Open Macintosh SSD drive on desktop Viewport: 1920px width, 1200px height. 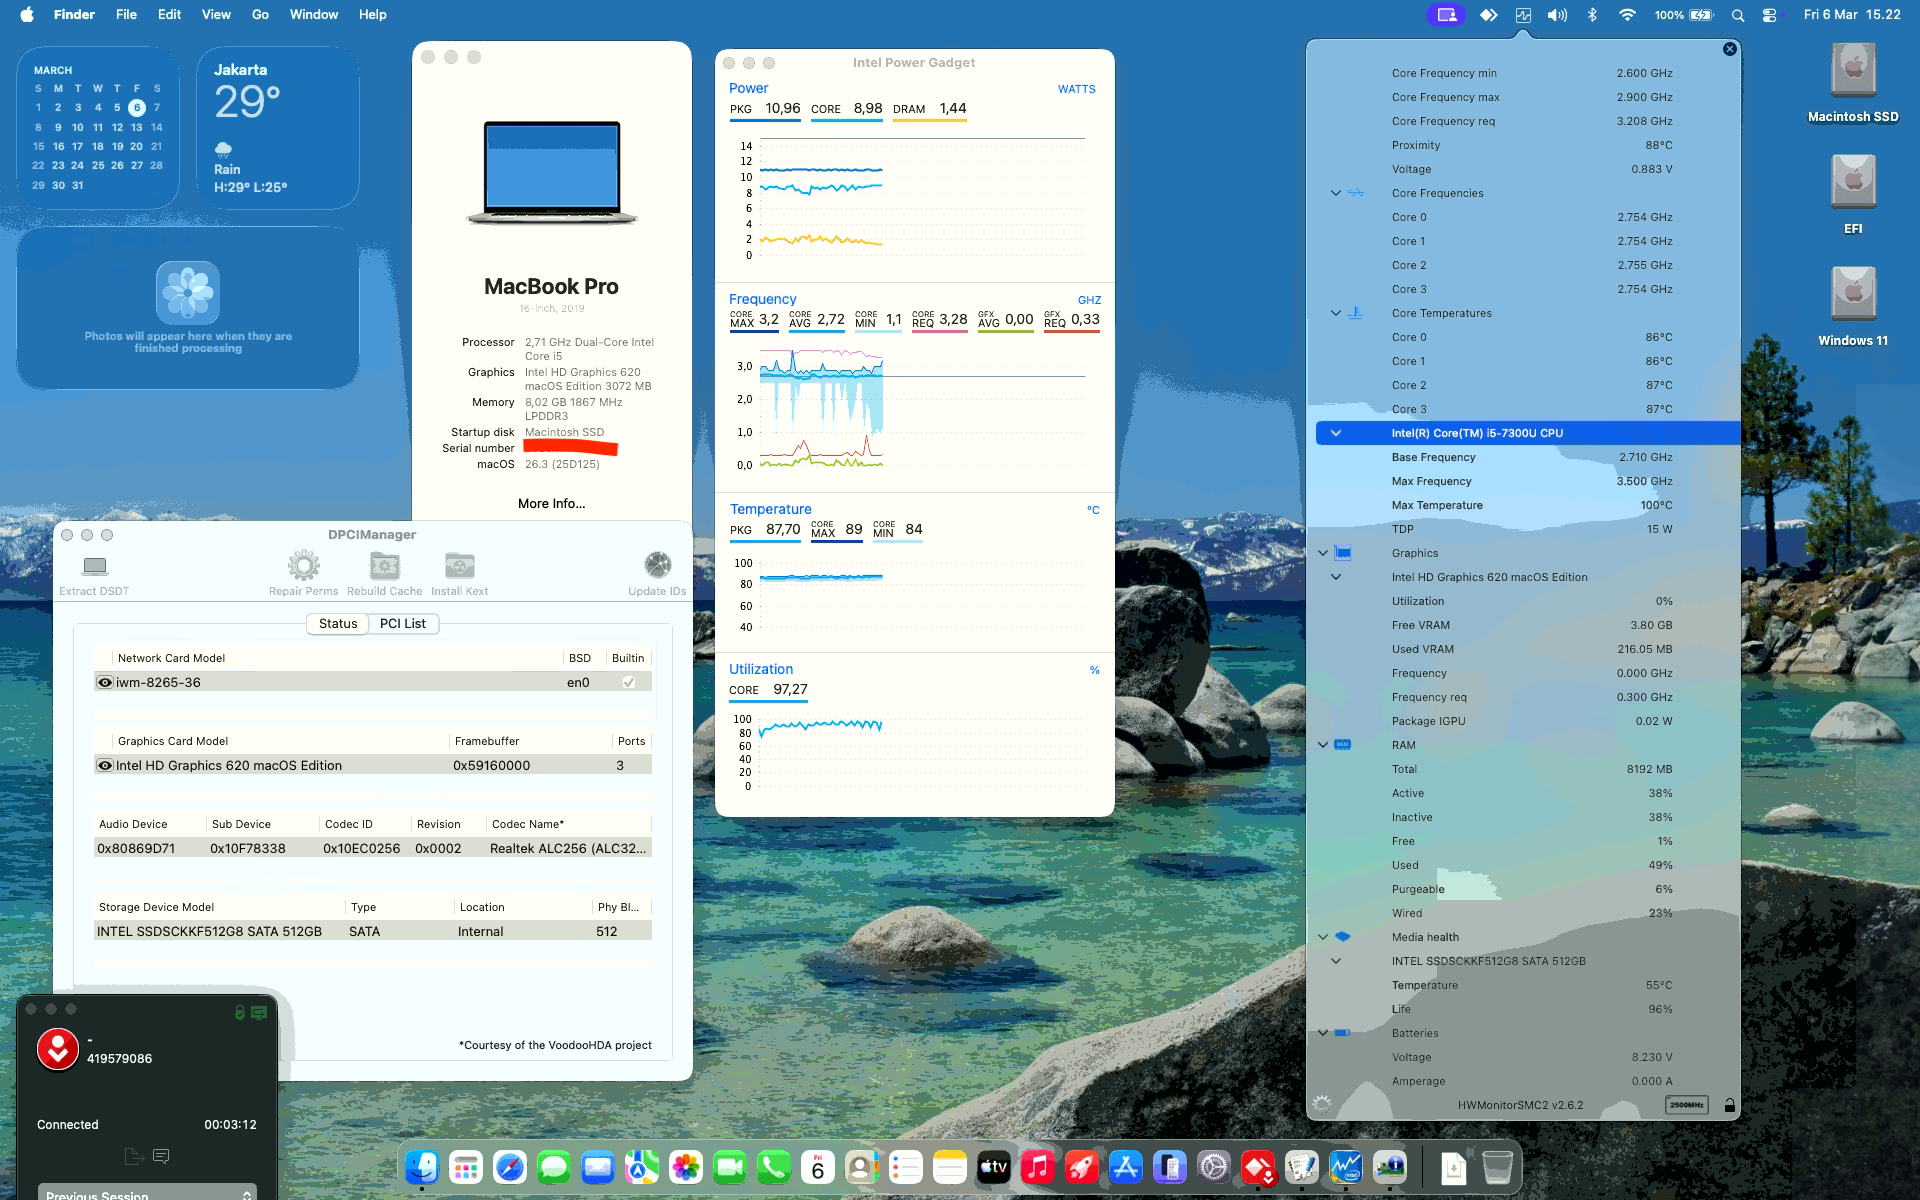[x=1852, y=82]
